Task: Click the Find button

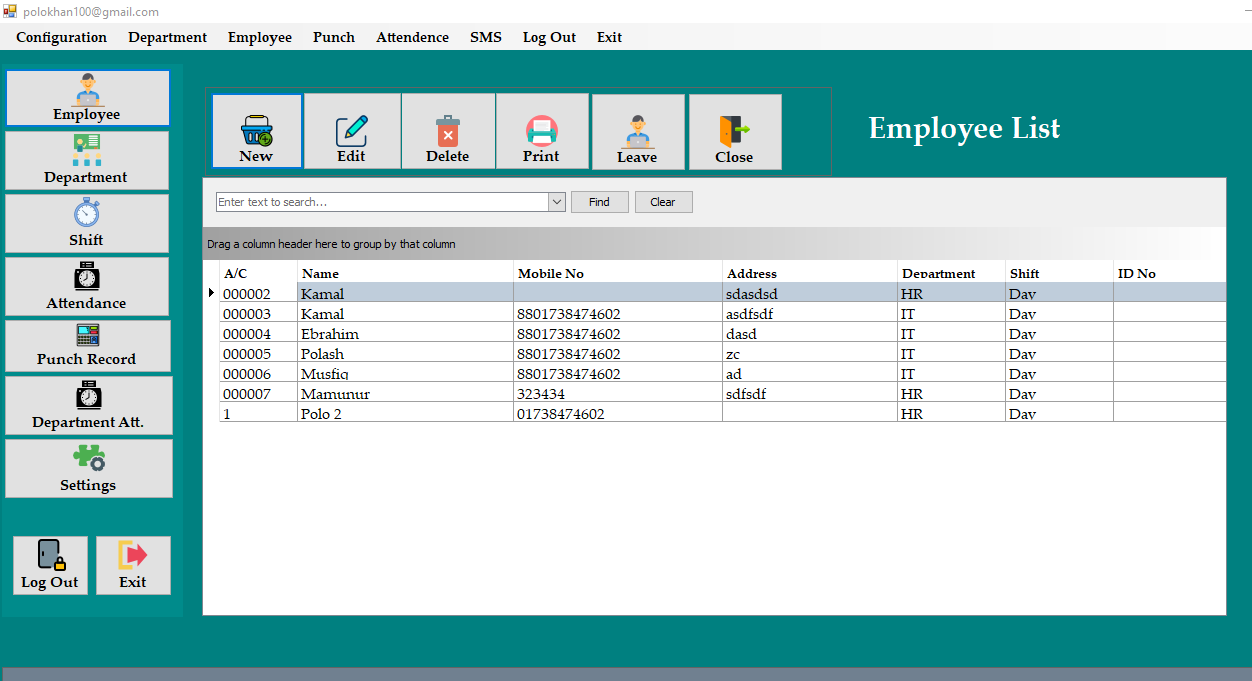Action: (599, 202)
